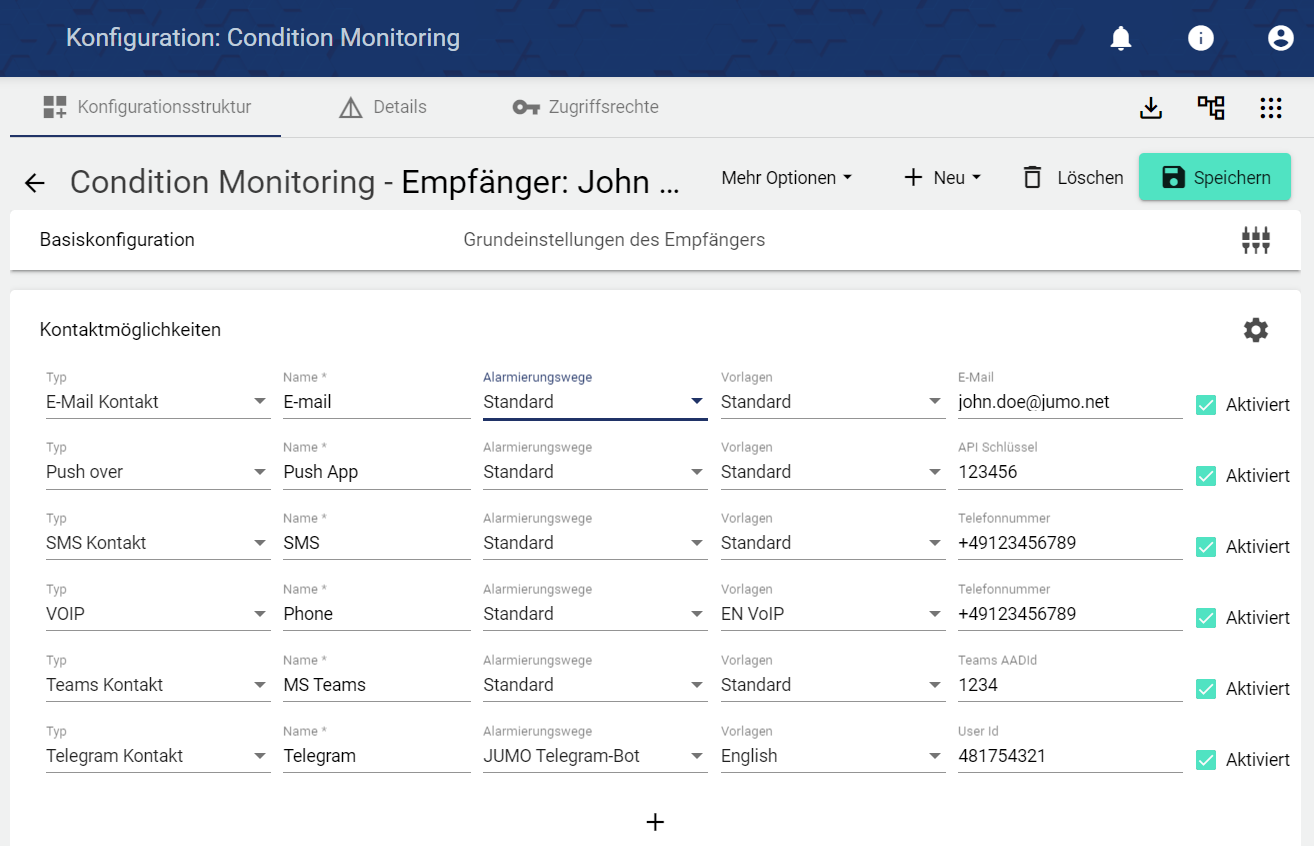This screenshot has width=1314, height=846.
Task: Click the Speichern button
Action: pyautogui.click(x=1214, y=177)
